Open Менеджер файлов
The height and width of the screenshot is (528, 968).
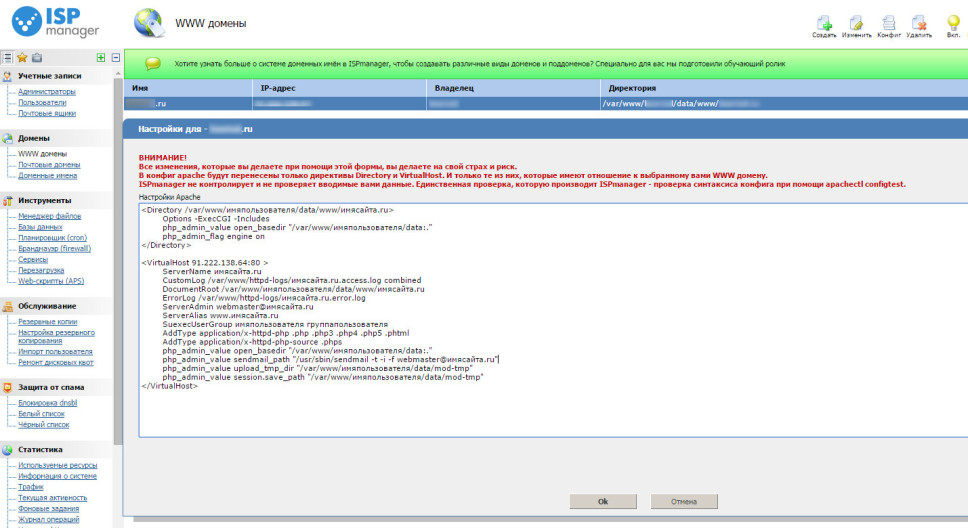[49, 216]
